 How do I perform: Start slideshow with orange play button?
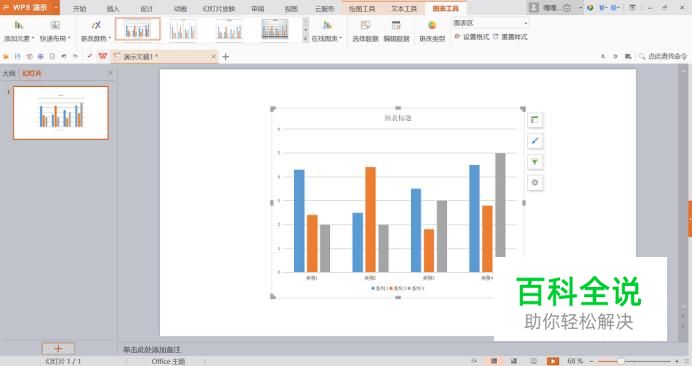pos(553,361)
